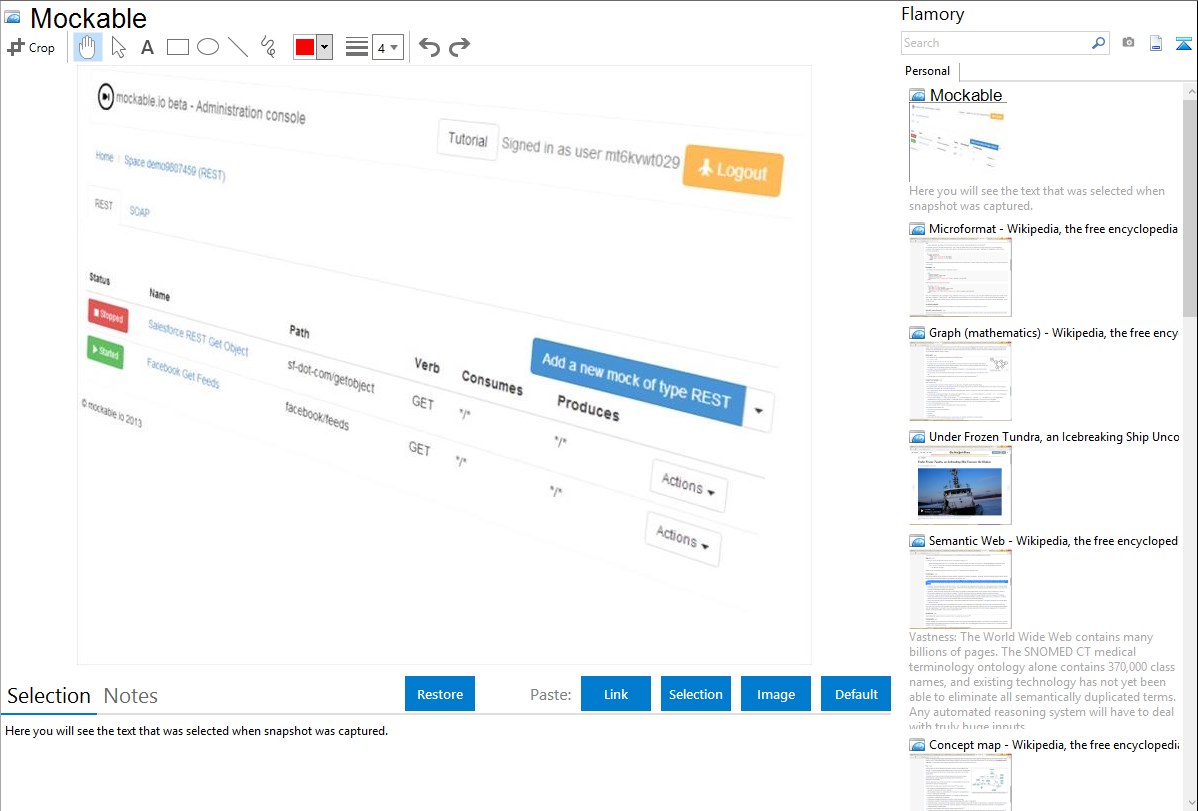Switch to the Selection tab
Viewport: 1198px width, 811px height.
point(49,696)
